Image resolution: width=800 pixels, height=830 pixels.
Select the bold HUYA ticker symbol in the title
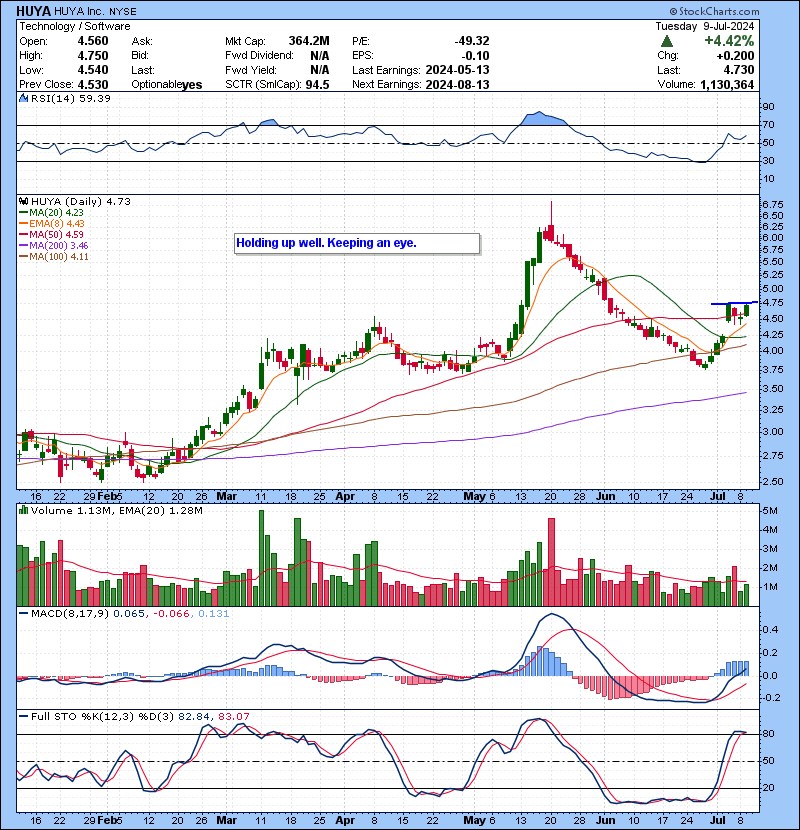pyautogui.click(x=33, y=11)
